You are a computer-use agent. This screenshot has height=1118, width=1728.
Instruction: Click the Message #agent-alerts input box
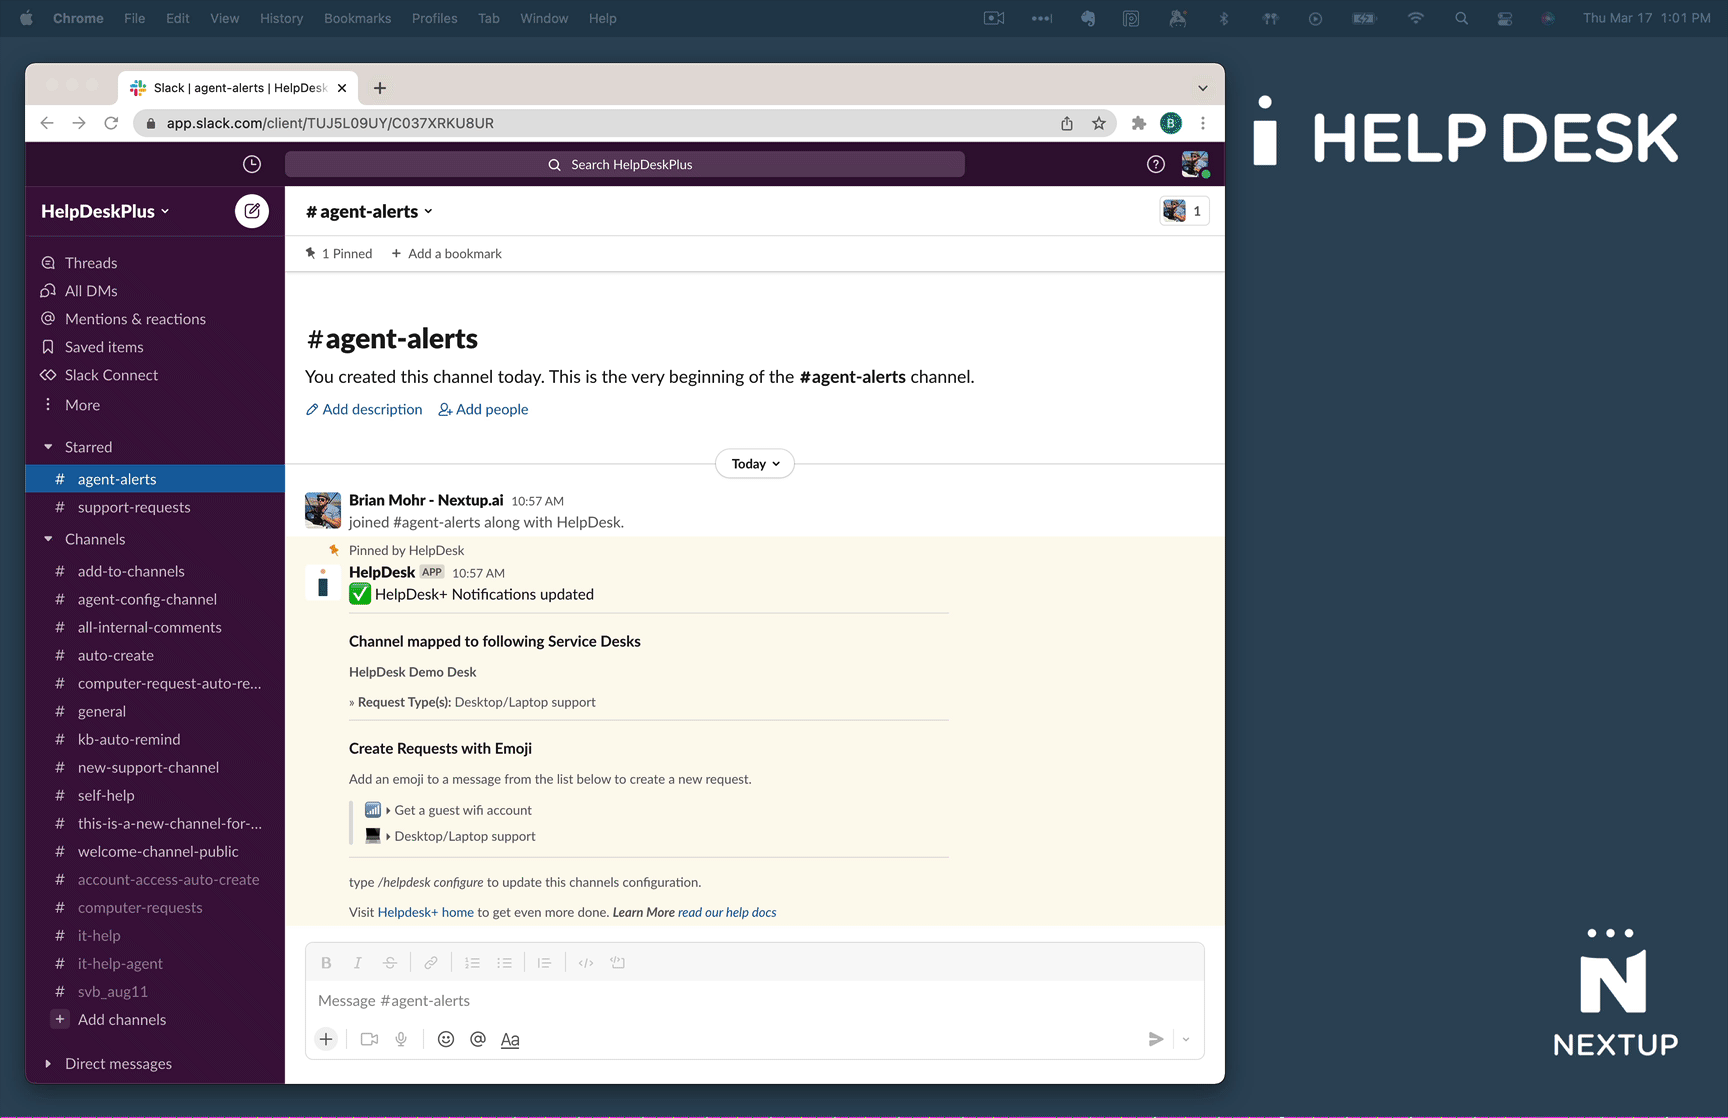tap(755, 1001)
